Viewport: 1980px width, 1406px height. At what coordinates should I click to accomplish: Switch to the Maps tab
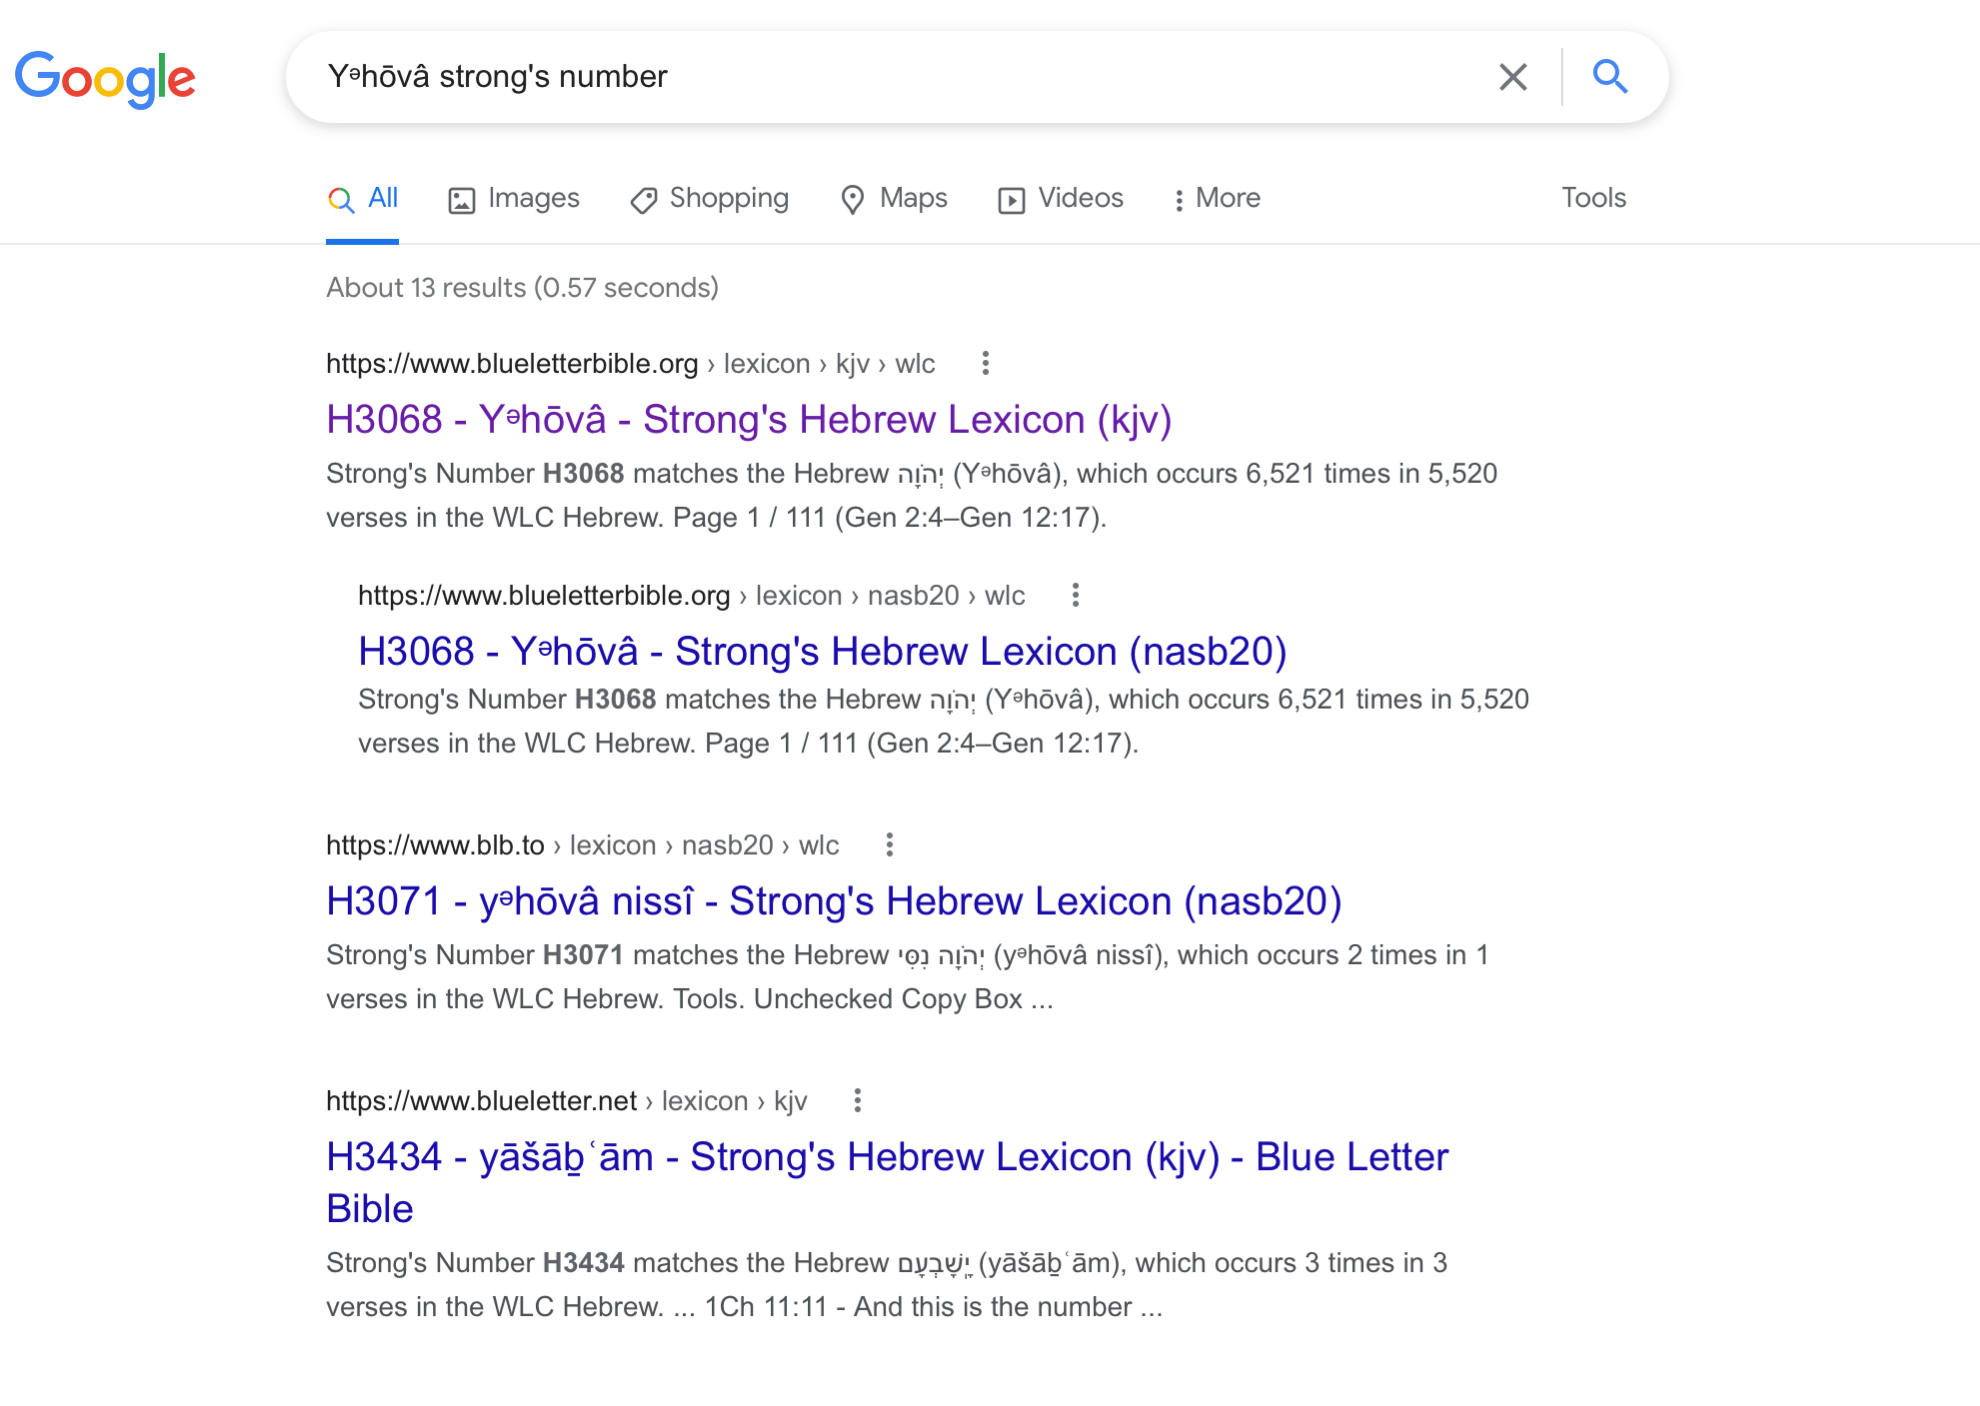pyautogui.click(x=894, y=198)
